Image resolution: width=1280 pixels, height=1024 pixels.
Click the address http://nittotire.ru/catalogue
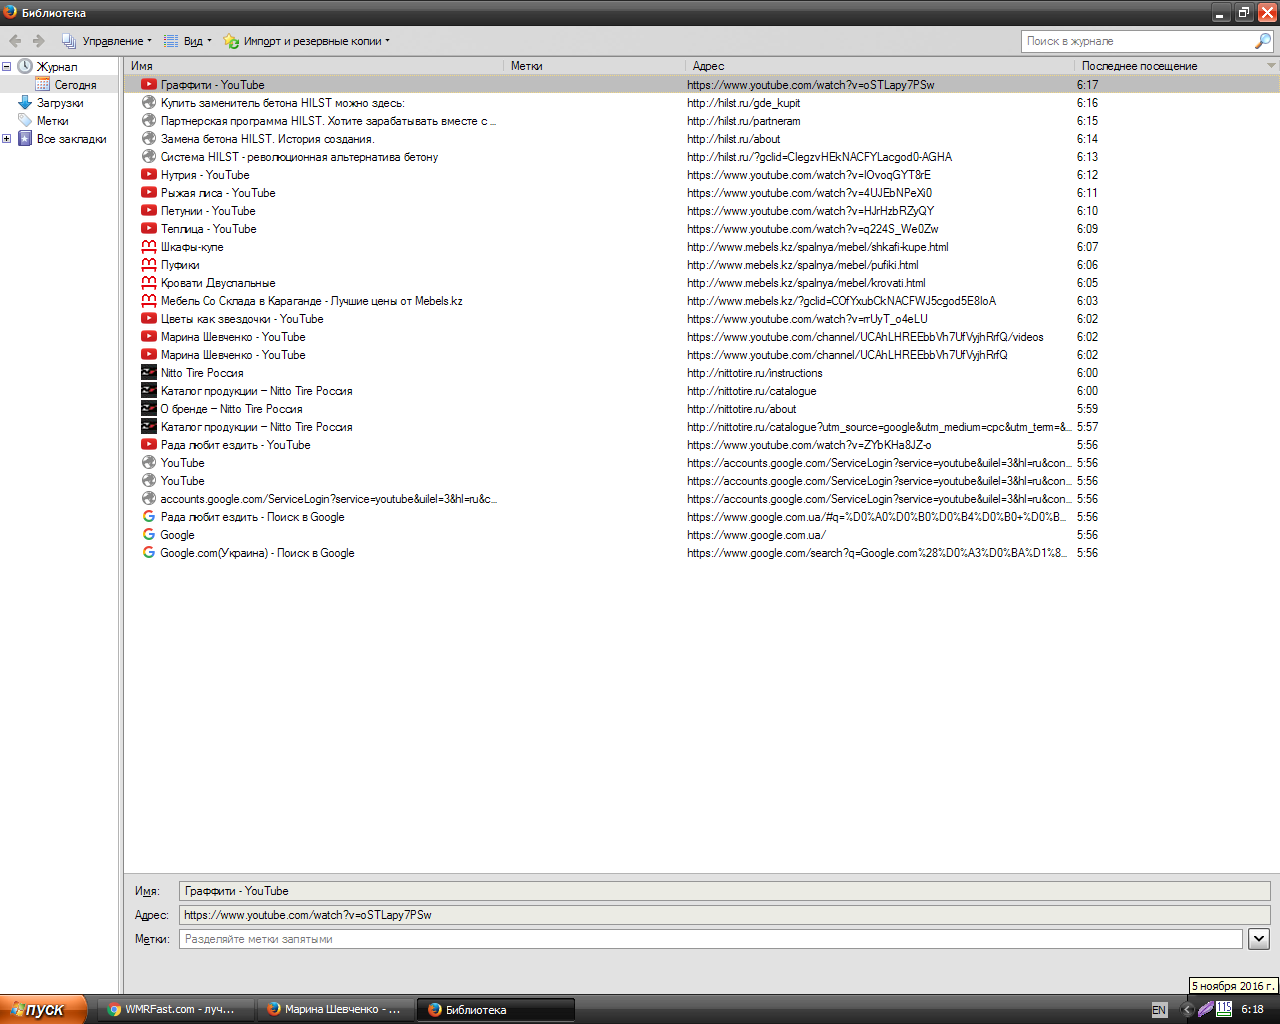[752, 391]
